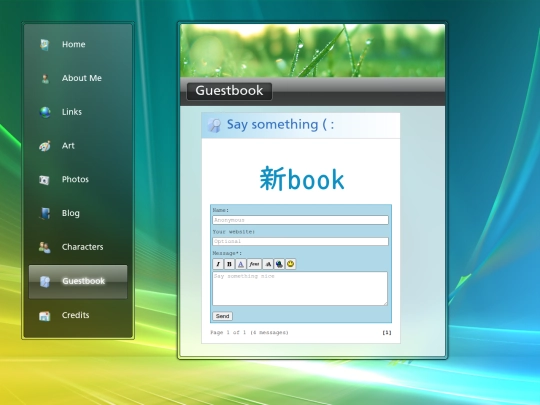Click into the Message text area
Image resolution: width=540 pixels, height=405 pixels.
pyautogui.click(x=300, y=289)
